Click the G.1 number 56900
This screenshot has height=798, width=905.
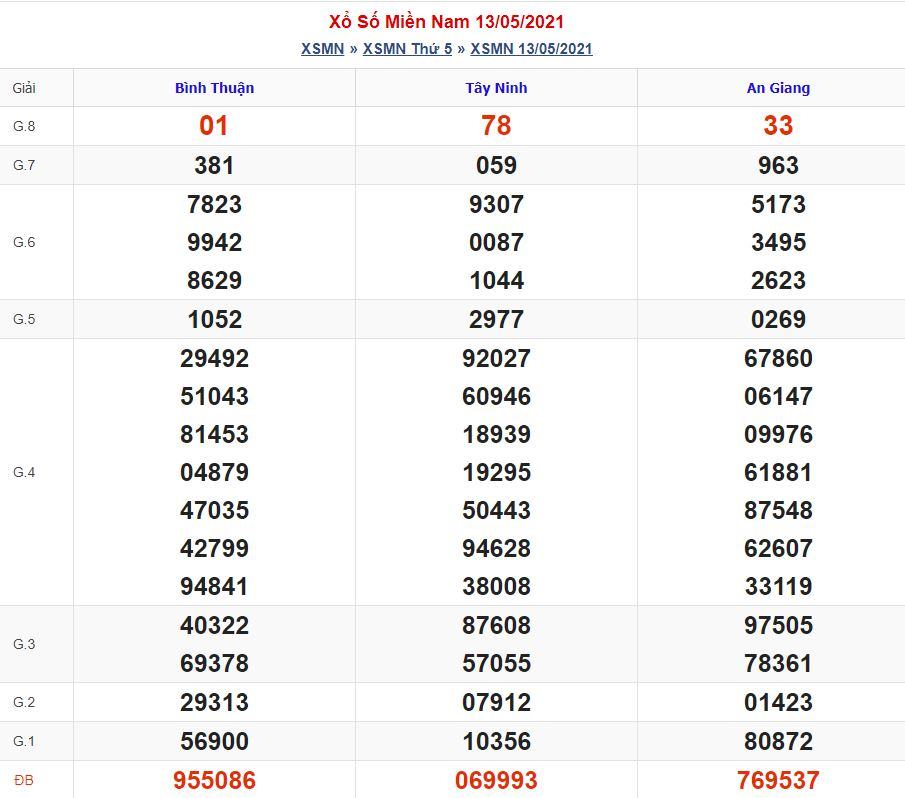[214, 741]
